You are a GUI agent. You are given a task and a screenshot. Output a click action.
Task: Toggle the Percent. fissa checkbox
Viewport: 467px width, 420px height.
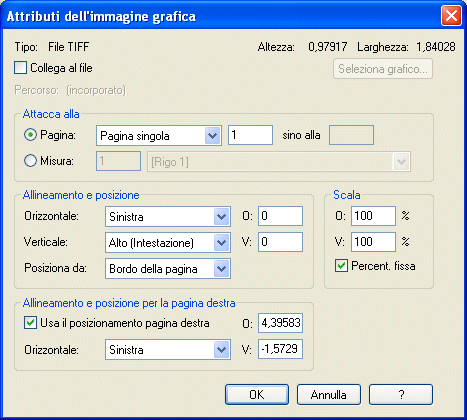341,266
